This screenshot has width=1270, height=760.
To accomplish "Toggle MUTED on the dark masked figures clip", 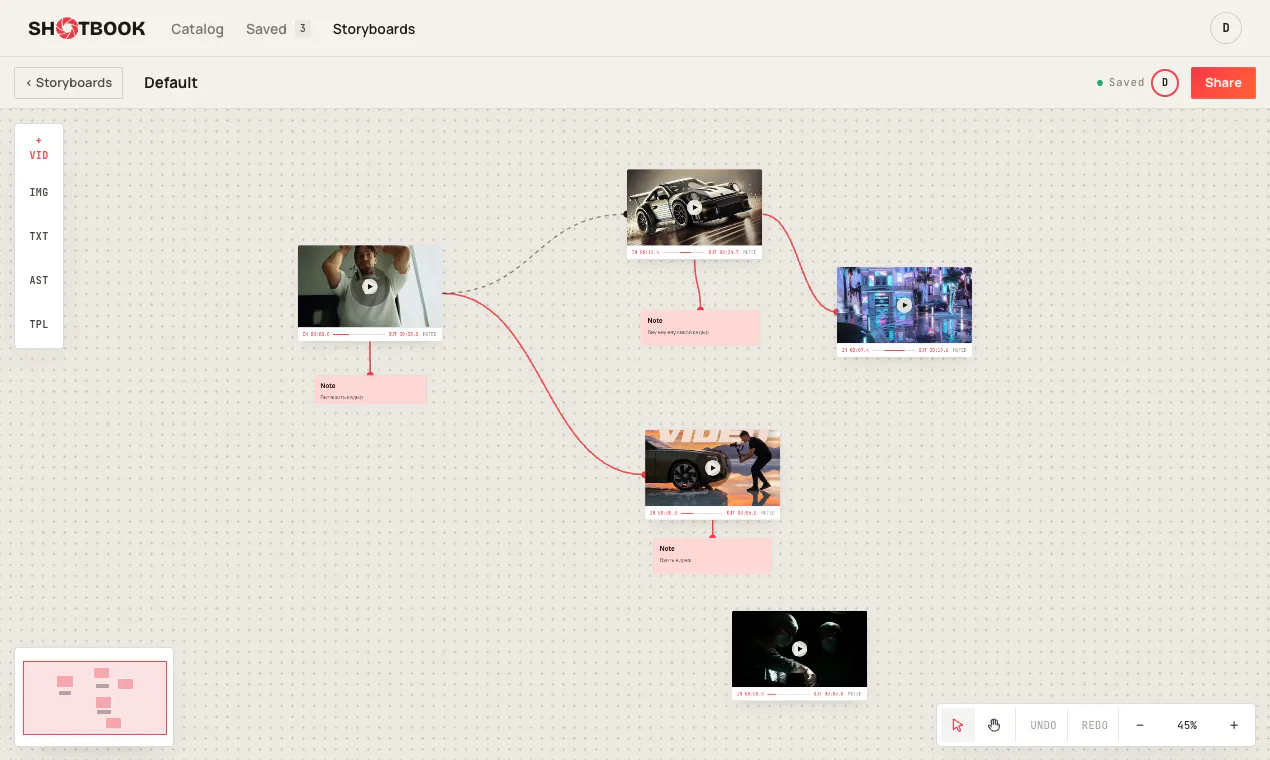I will [x=855, y=693].
